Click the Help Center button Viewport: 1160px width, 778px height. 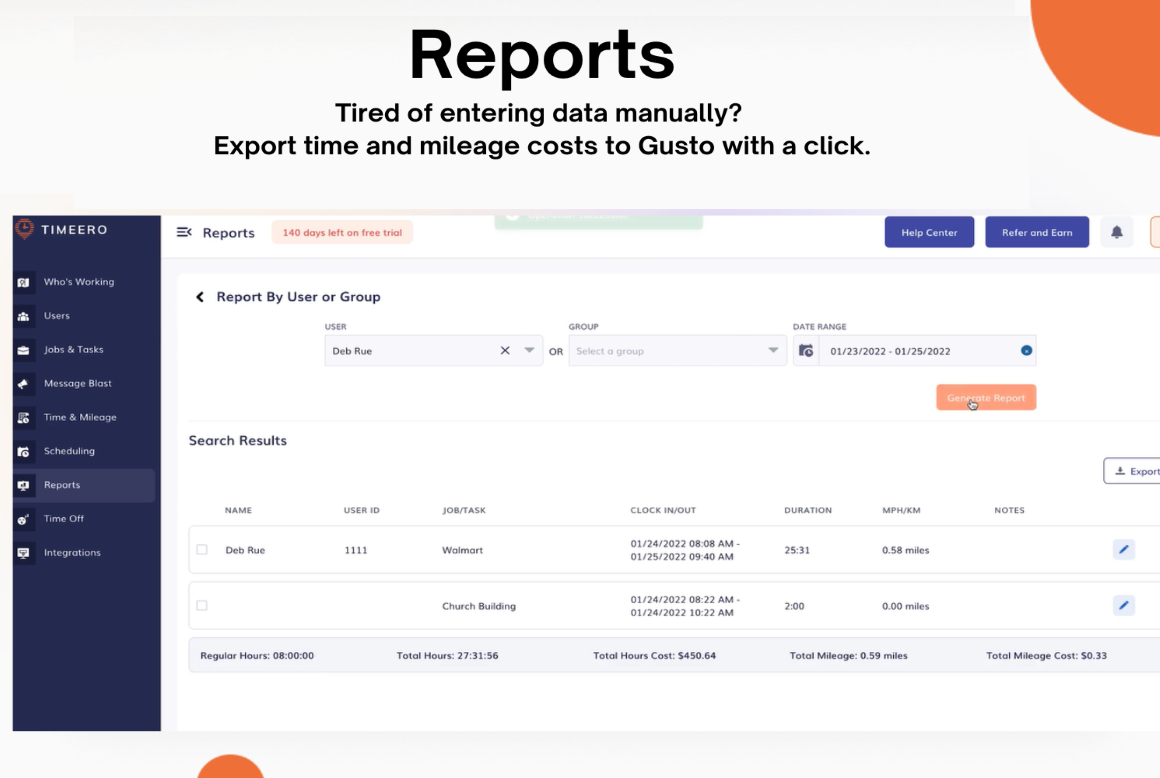(929, 232)
